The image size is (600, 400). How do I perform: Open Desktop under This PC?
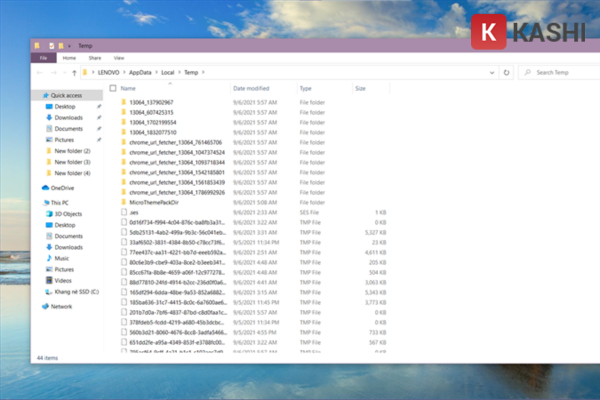click(65, 225)
